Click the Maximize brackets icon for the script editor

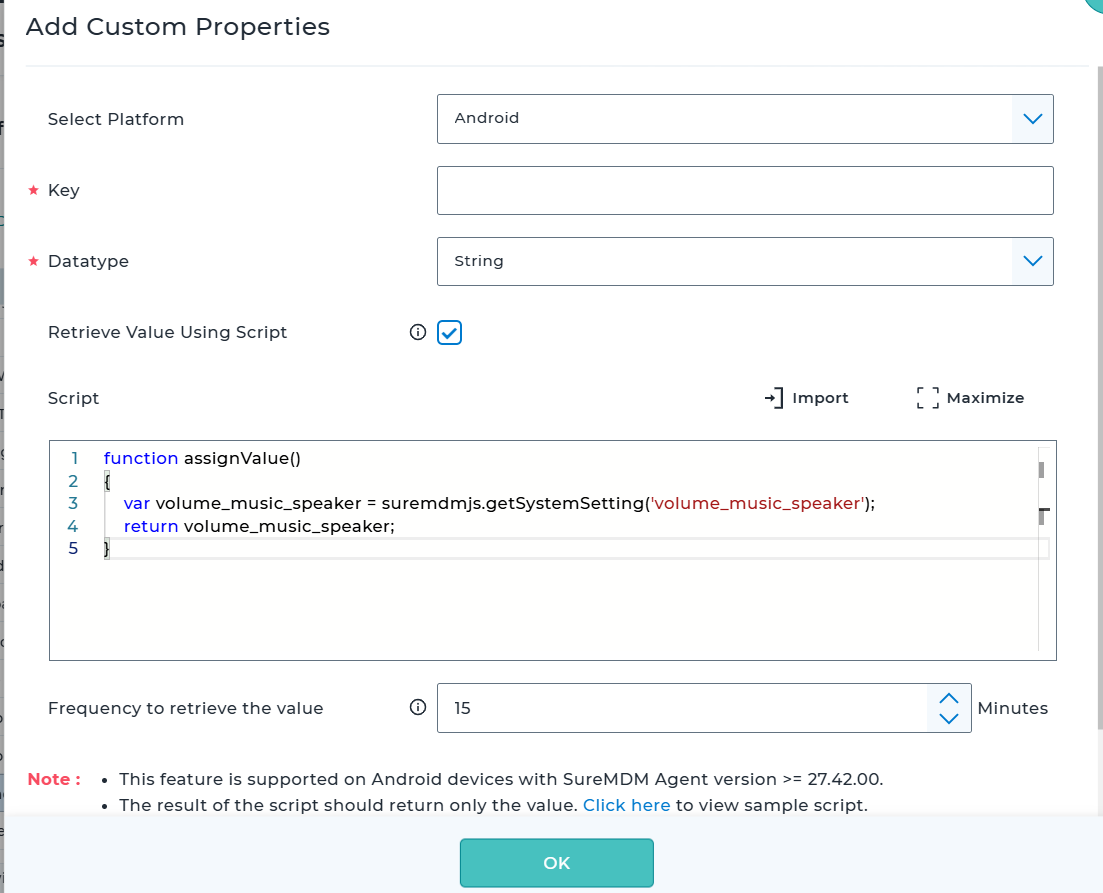927,398
